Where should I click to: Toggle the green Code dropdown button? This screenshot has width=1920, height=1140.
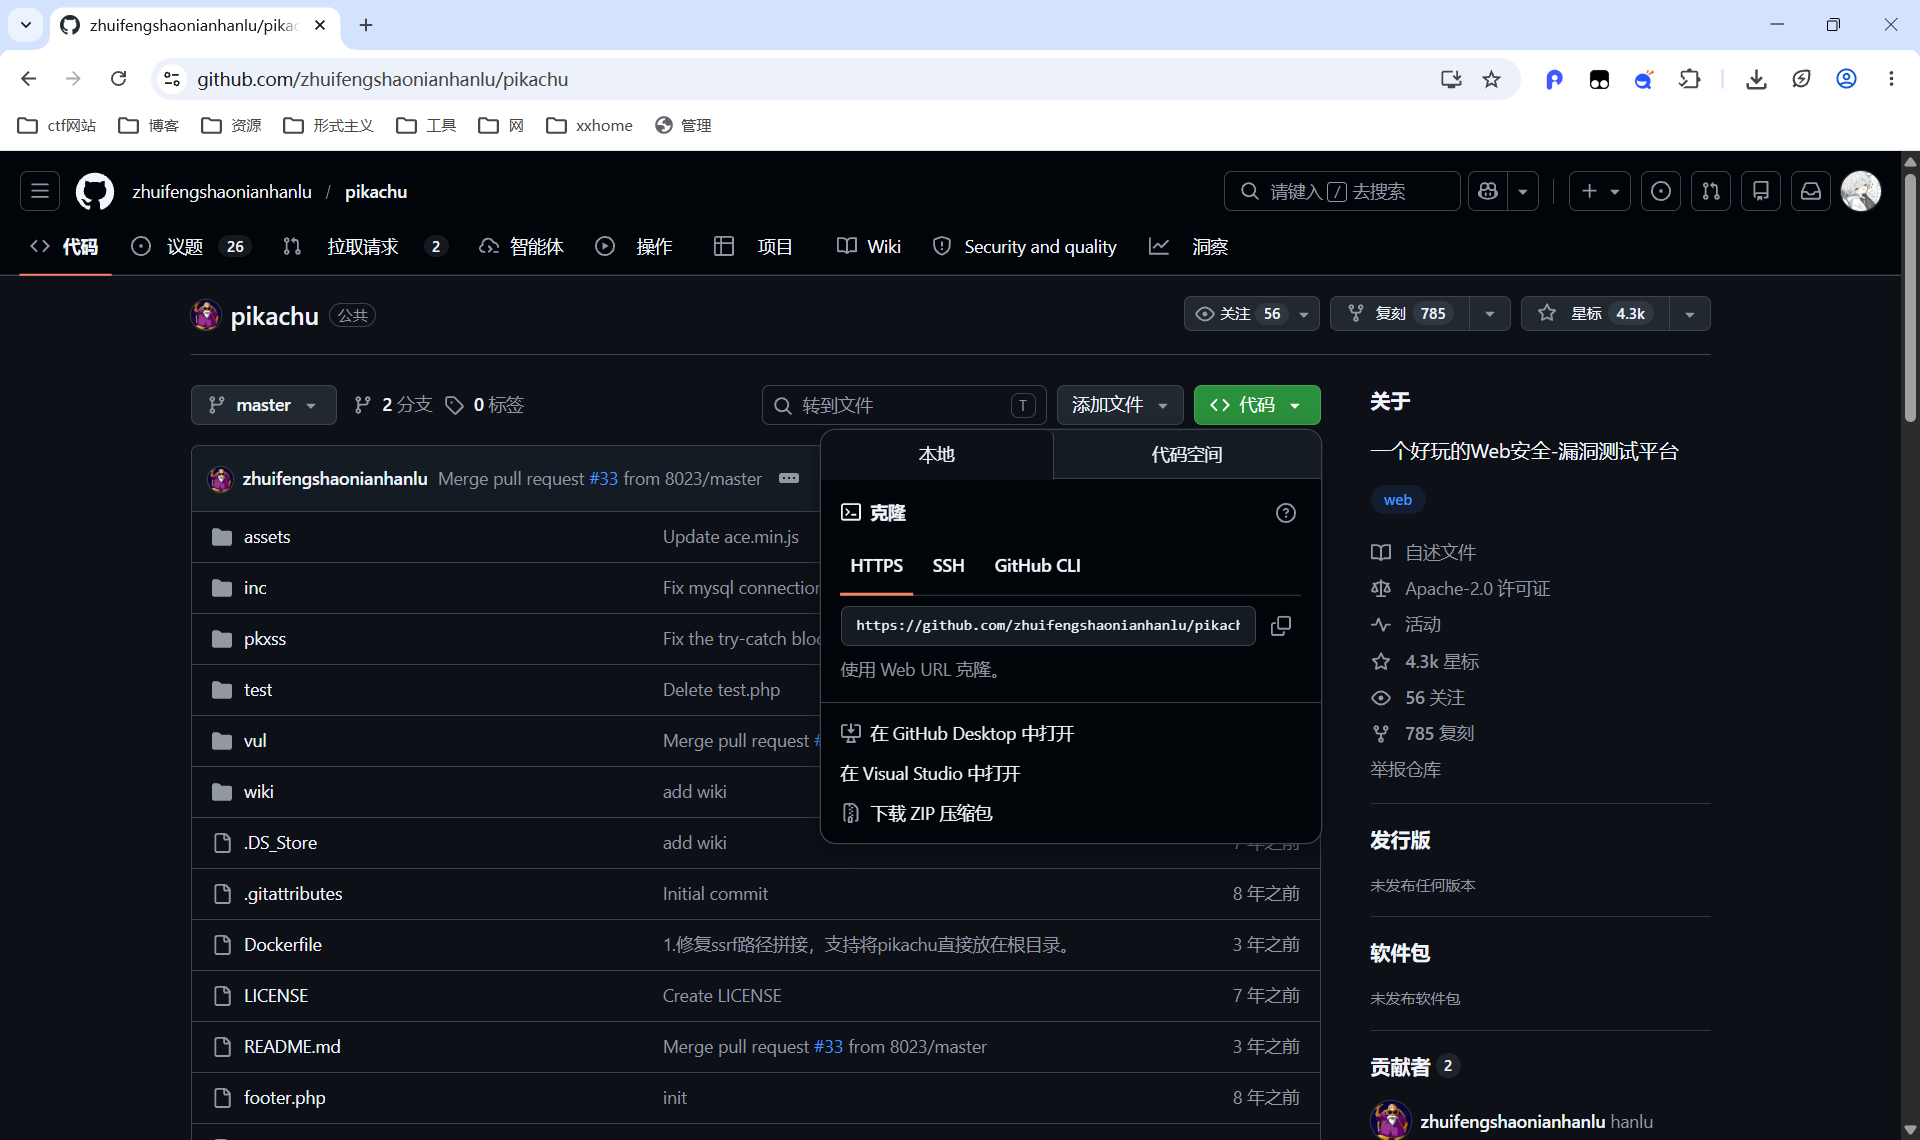coord(1257,405)
